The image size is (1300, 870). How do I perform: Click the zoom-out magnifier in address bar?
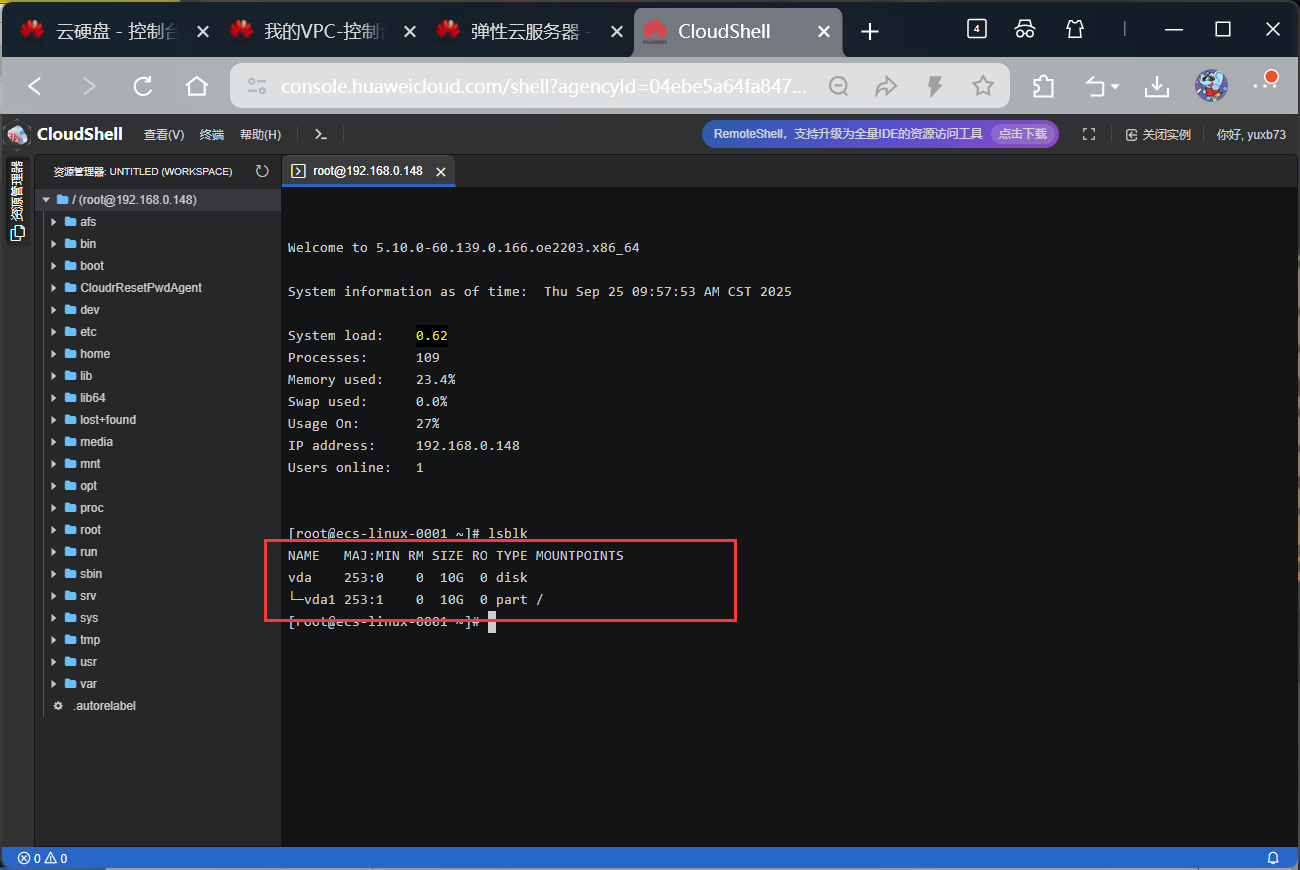point(839,87)
